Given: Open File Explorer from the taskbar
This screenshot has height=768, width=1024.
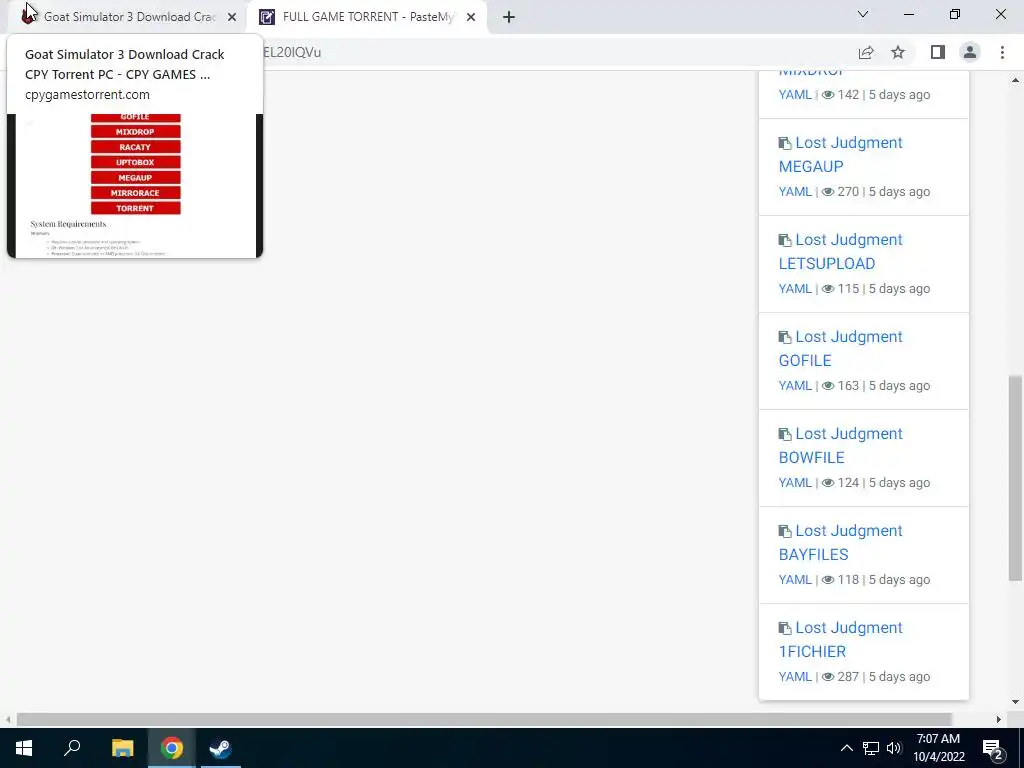Looking at the screenshot, I should tap(122, 748).
